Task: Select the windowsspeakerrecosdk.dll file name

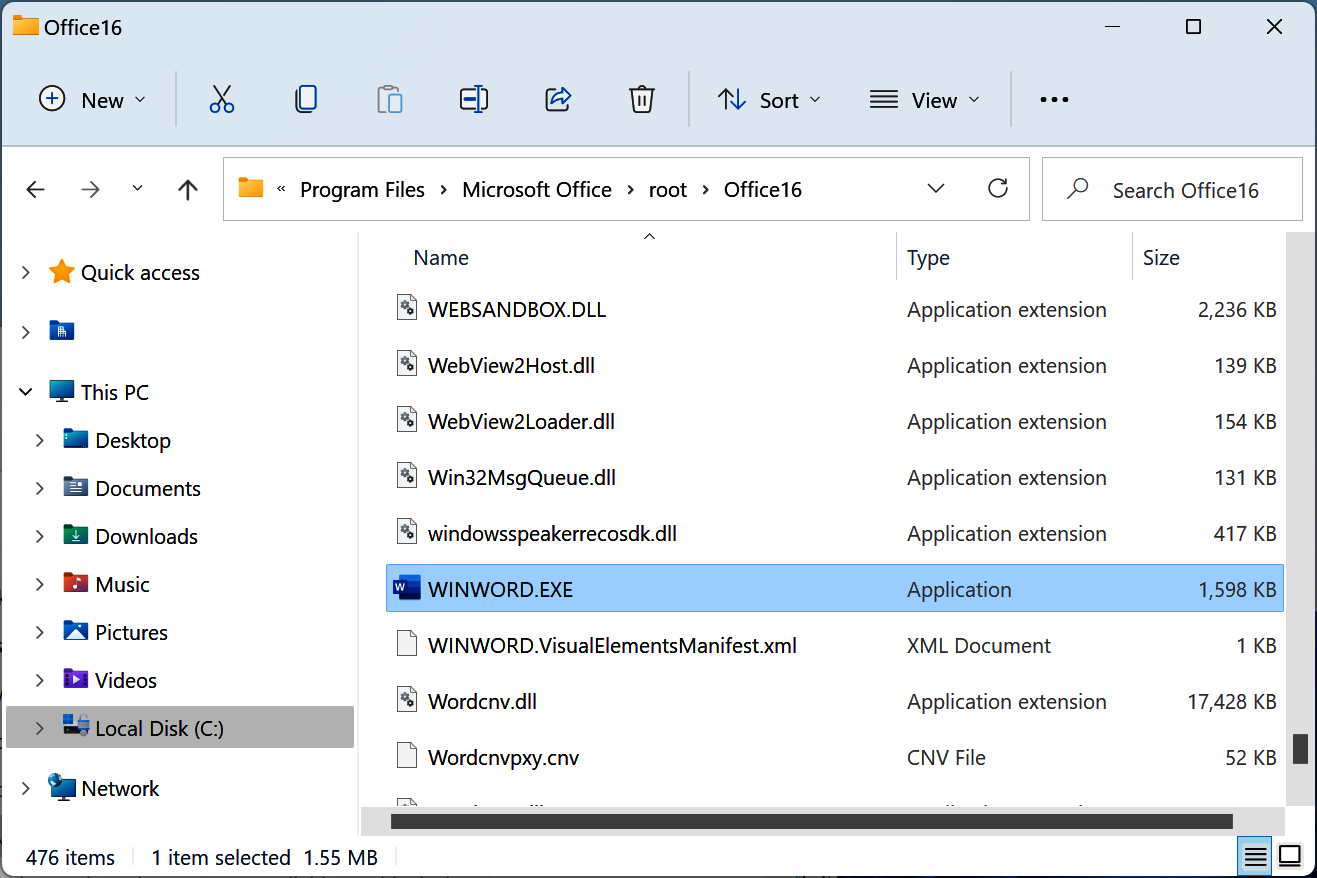Action: (x=552, y=533)
